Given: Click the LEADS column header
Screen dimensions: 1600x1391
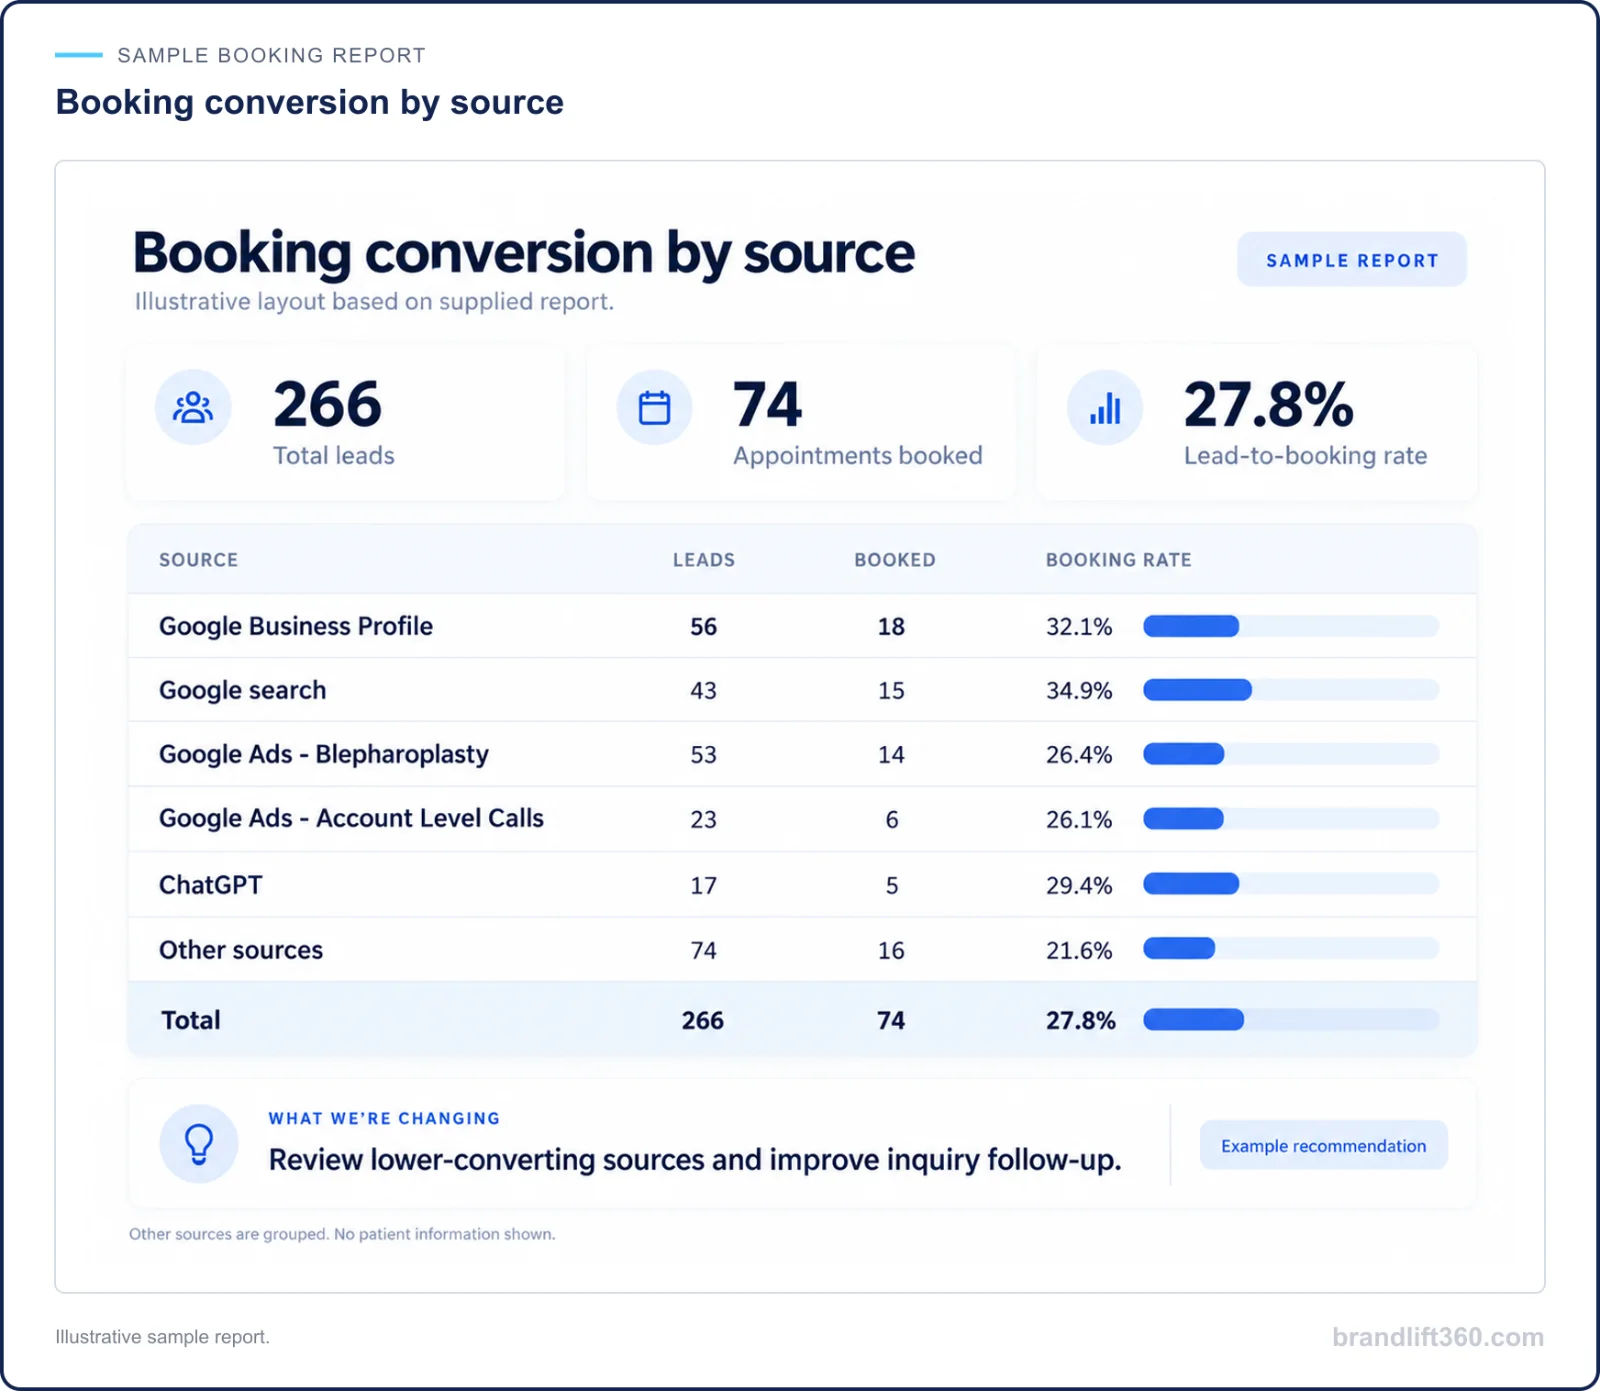Looking at the screenshot, I should [704, 560].
